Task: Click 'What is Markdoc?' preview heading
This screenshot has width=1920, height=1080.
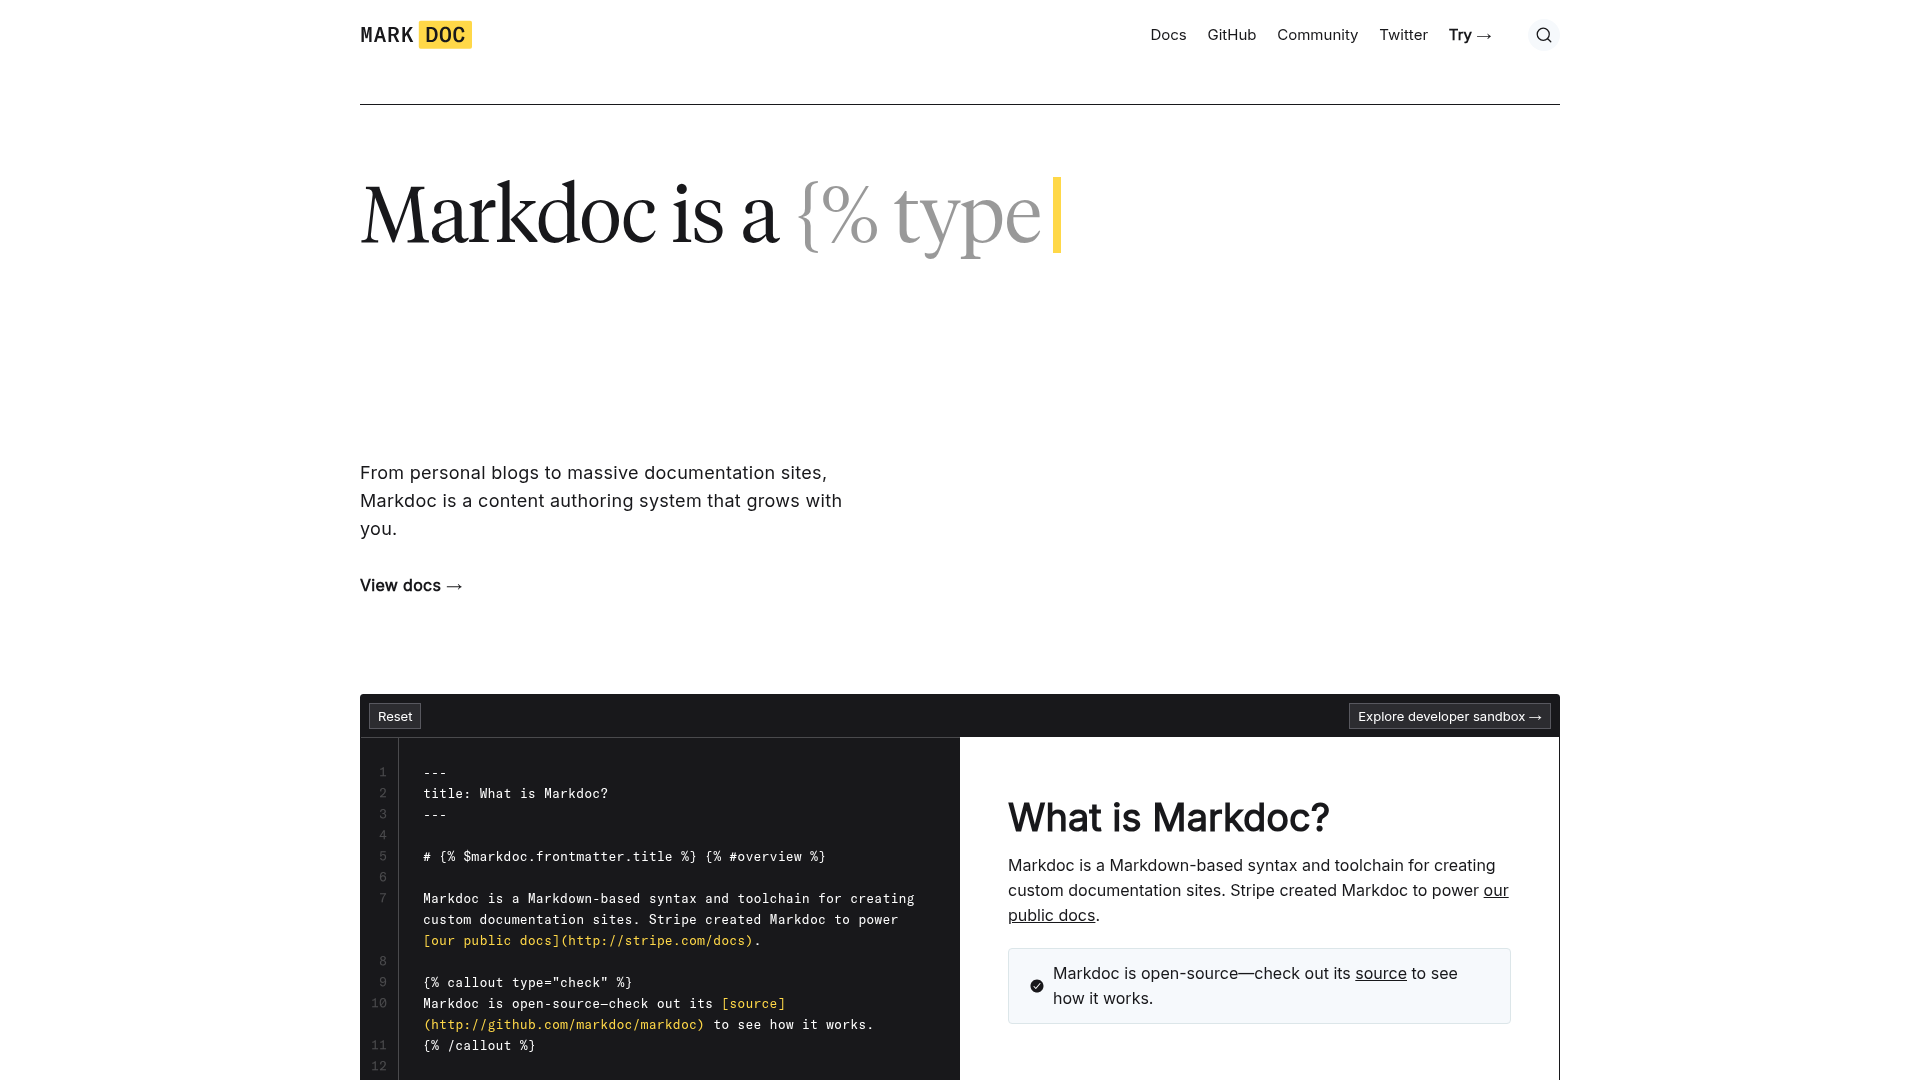Action: tap(1168, 817)
